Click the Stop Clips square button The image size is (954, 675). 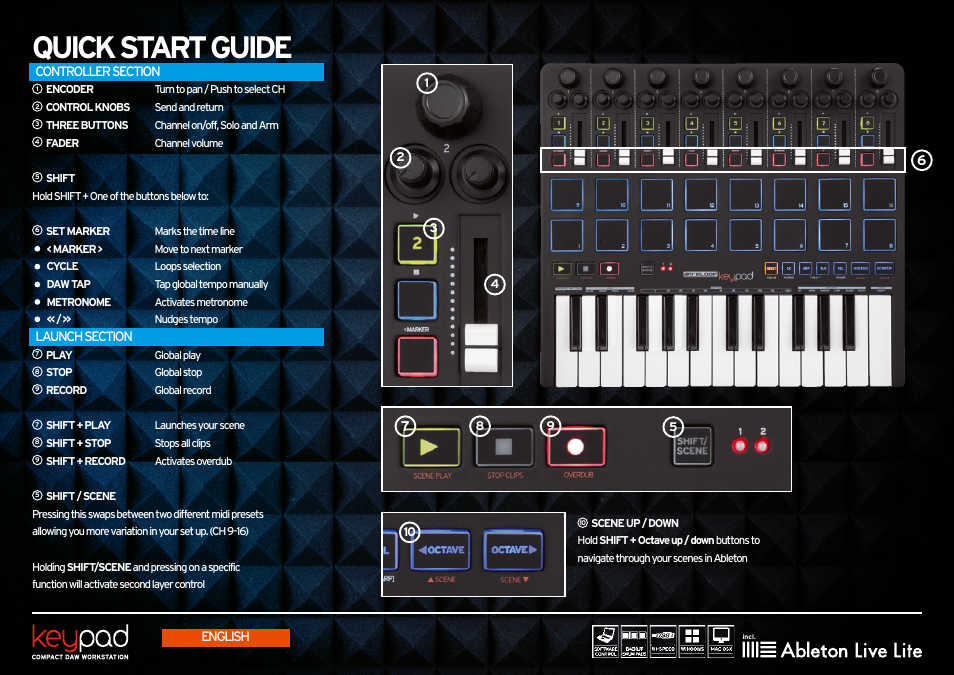[504, 447]
